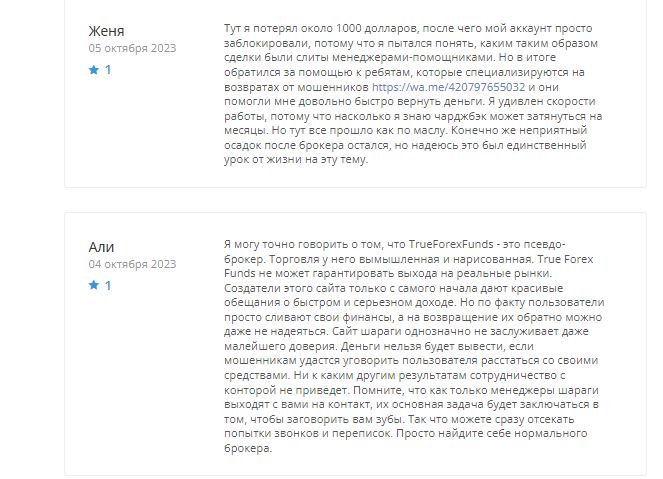663x479 pixels.
Task: Click the line starting 'Создатели этого сайта'
Action: [x=393, y=288]
